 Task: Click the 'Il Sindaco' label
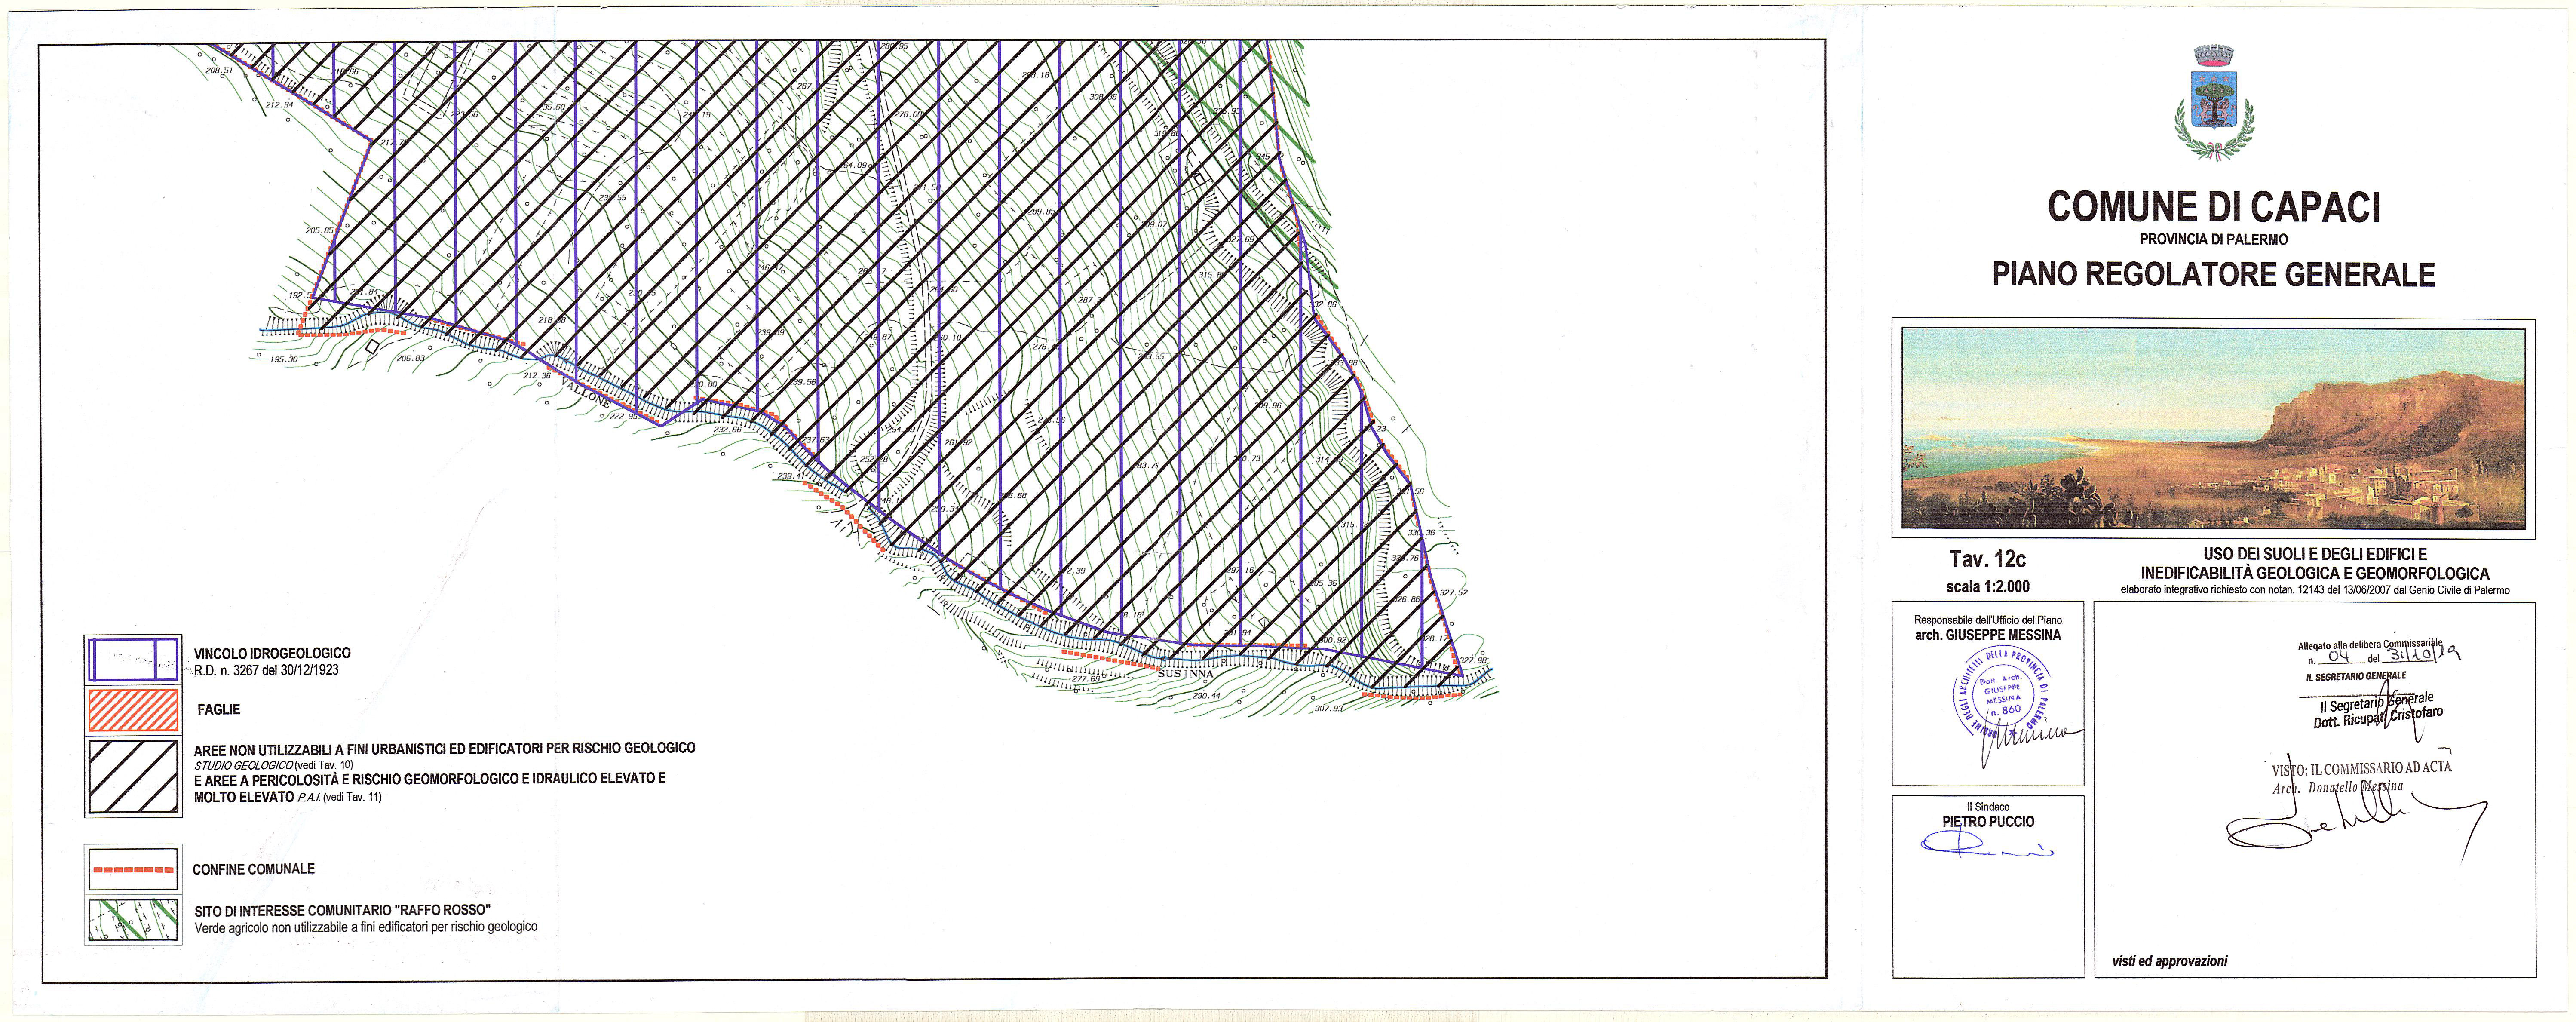1988,807
